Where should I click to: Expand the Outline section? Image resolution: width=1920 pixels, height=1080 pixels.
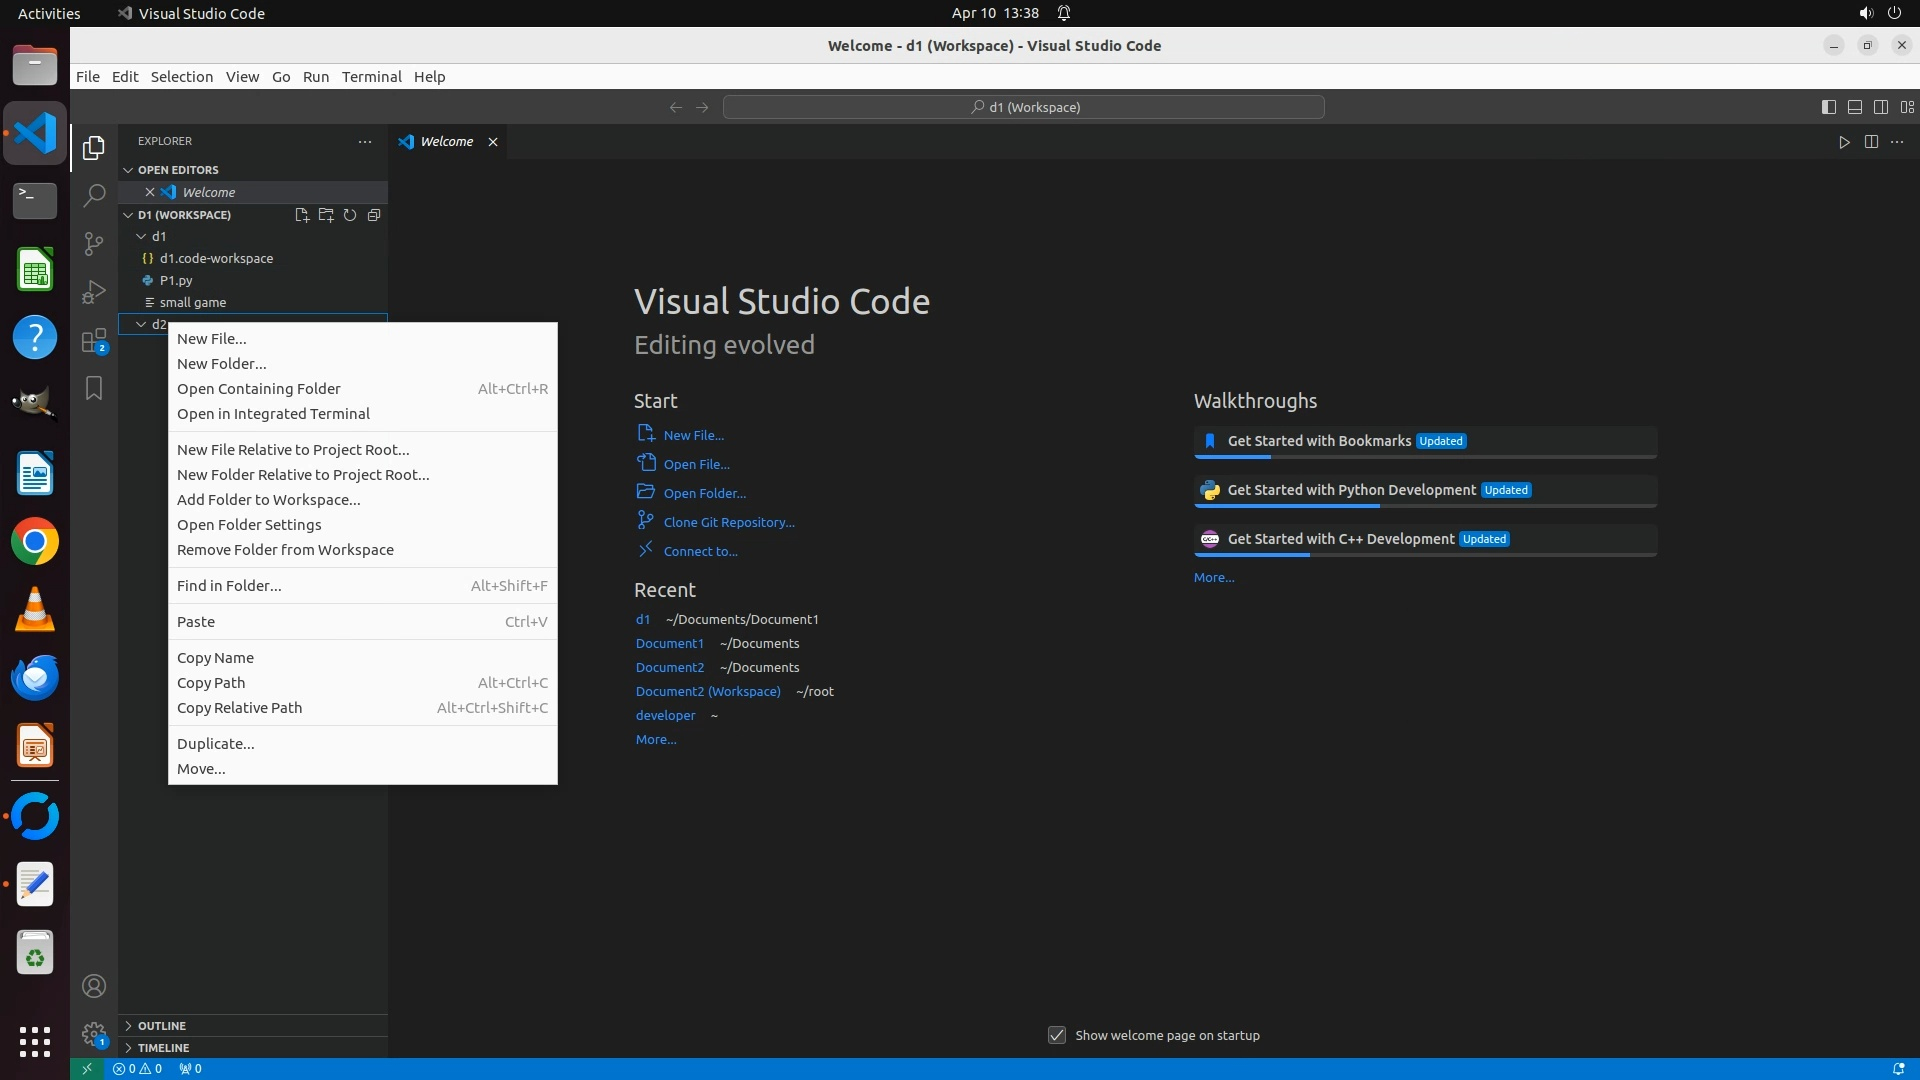click(162, 1026)
